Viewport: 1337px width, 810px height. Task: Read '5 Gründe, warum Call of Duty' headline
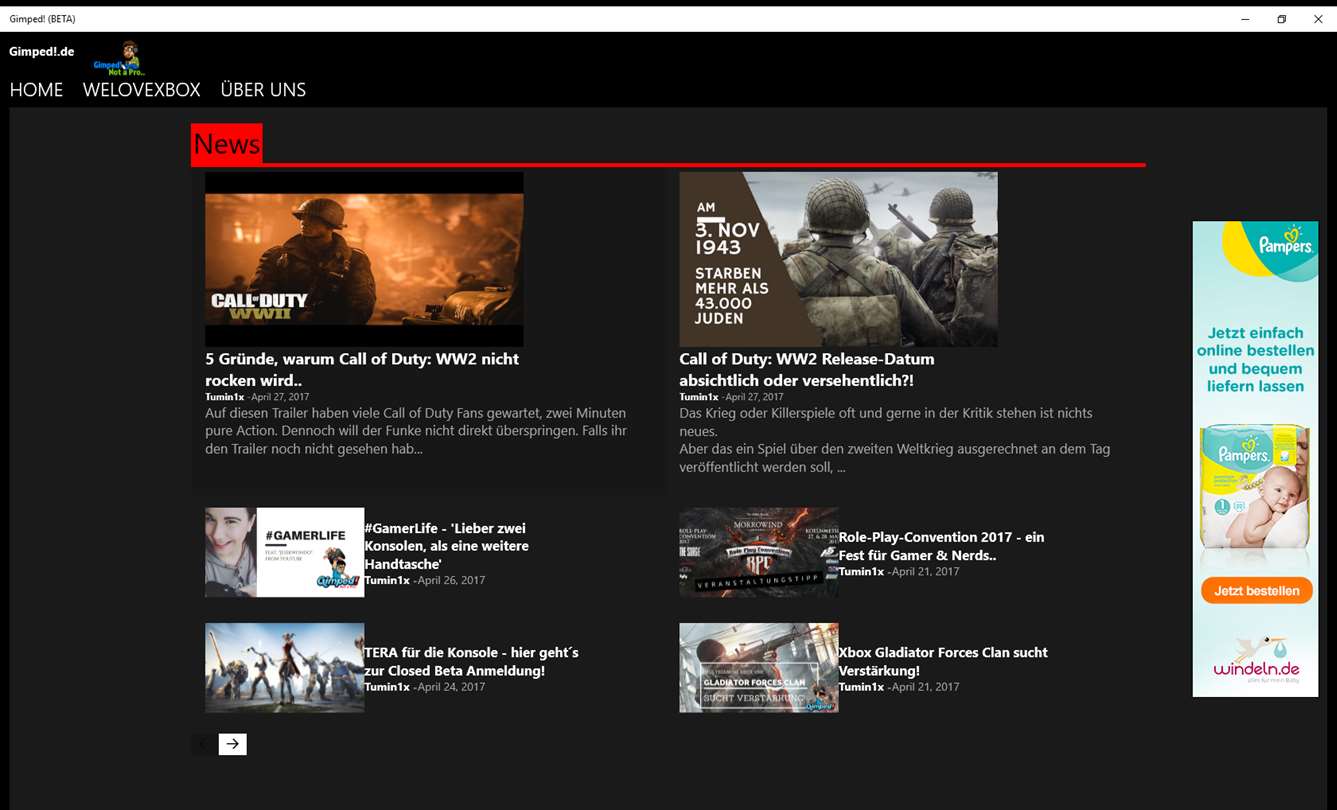(362, 369)
